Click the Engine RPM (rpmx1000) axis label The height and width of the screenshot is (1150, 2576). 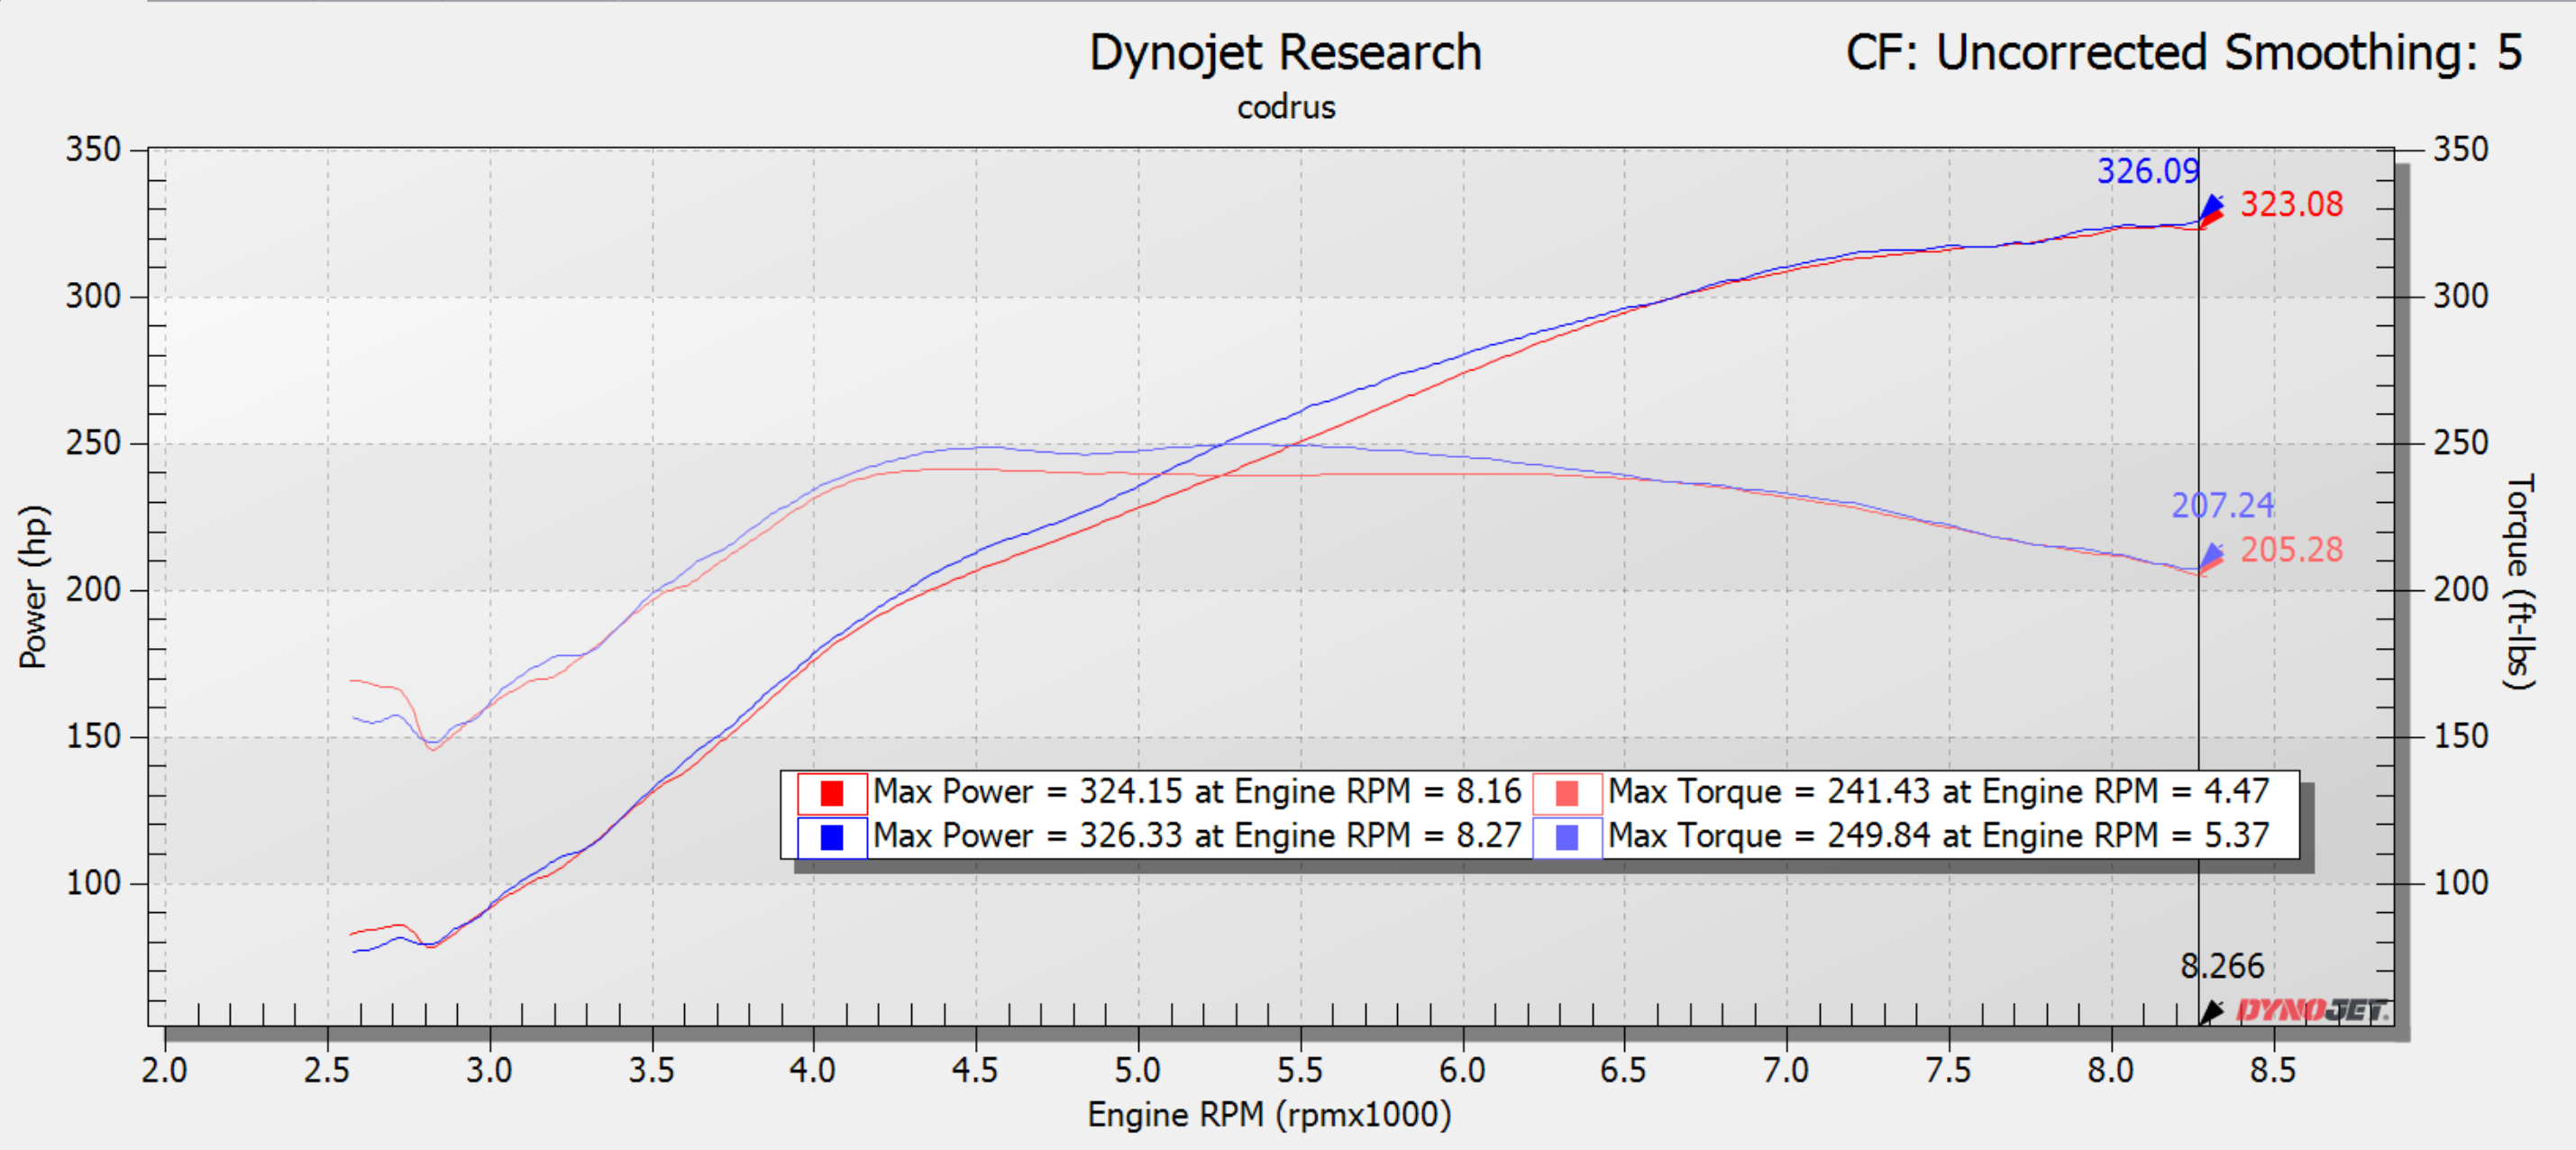[1269, 1114]
